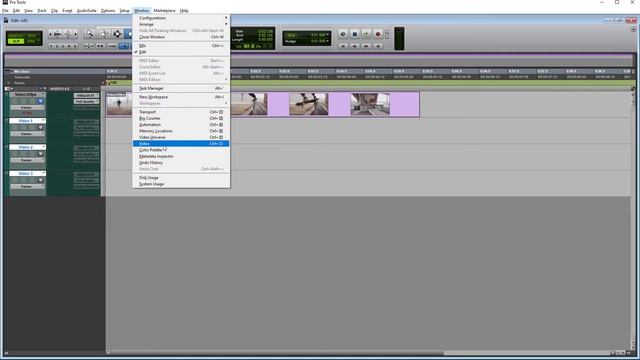Open the Help menu

[184, 11]
